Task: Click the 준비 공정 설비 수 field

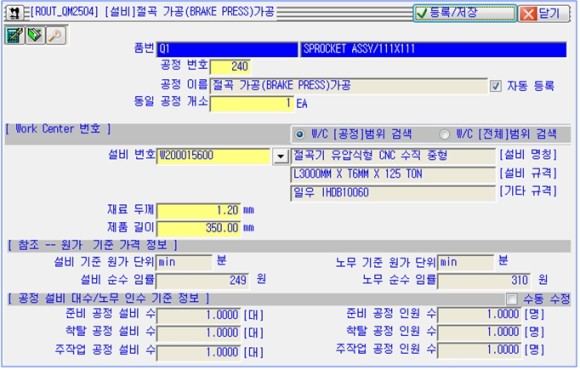Action: pos(199,316)
